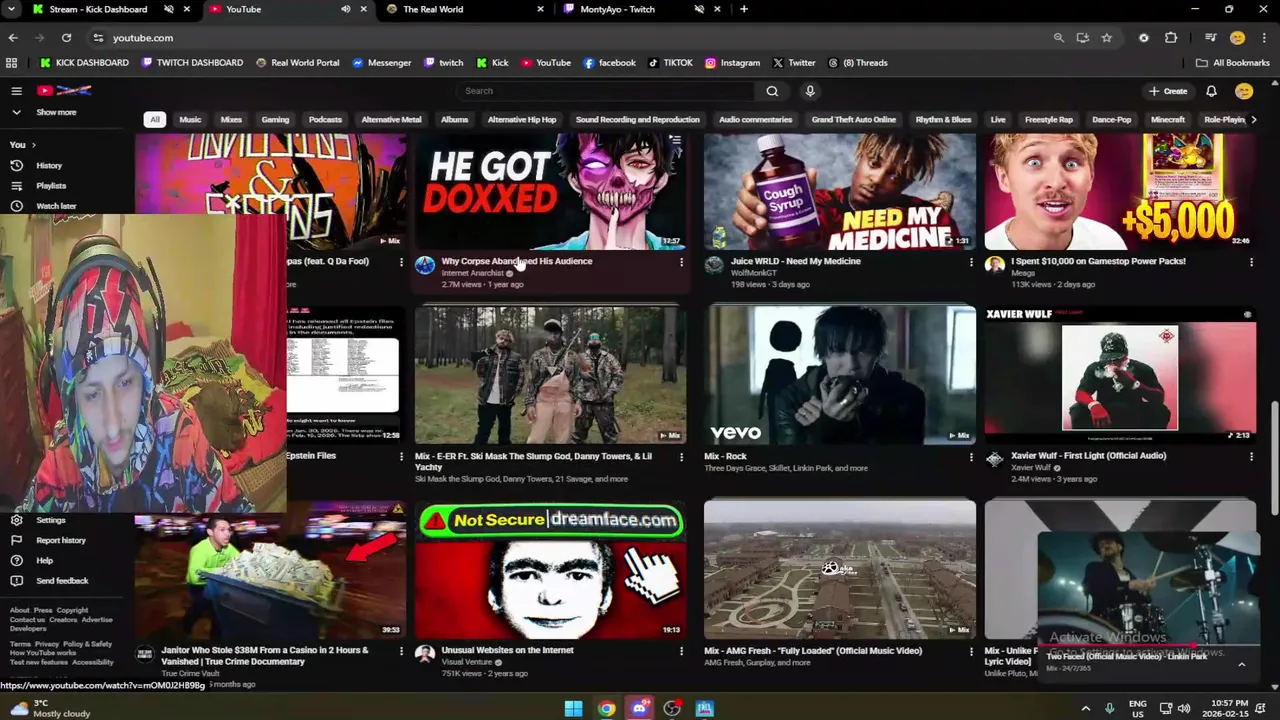Open Discord from the taskbar
Image resolution: width=1280 pixels, height=720 pixels.
click(x=639, y=709)
